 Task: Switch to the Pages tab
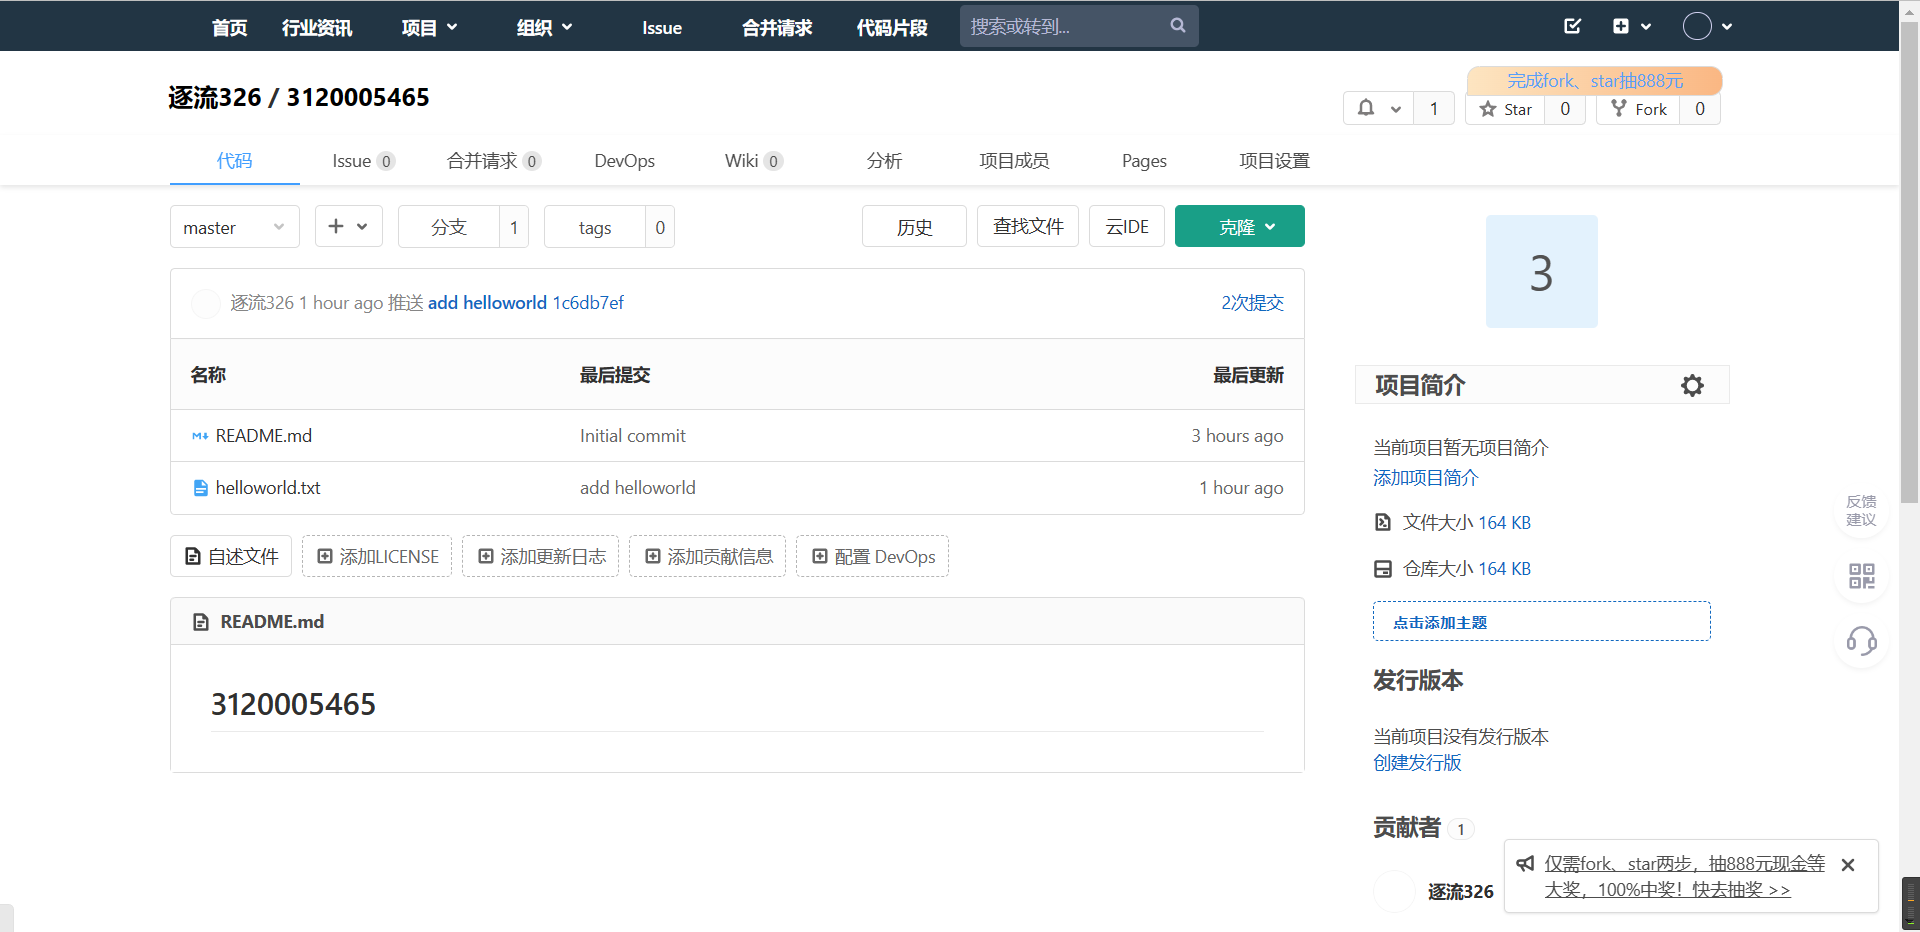click(1144, 161)
